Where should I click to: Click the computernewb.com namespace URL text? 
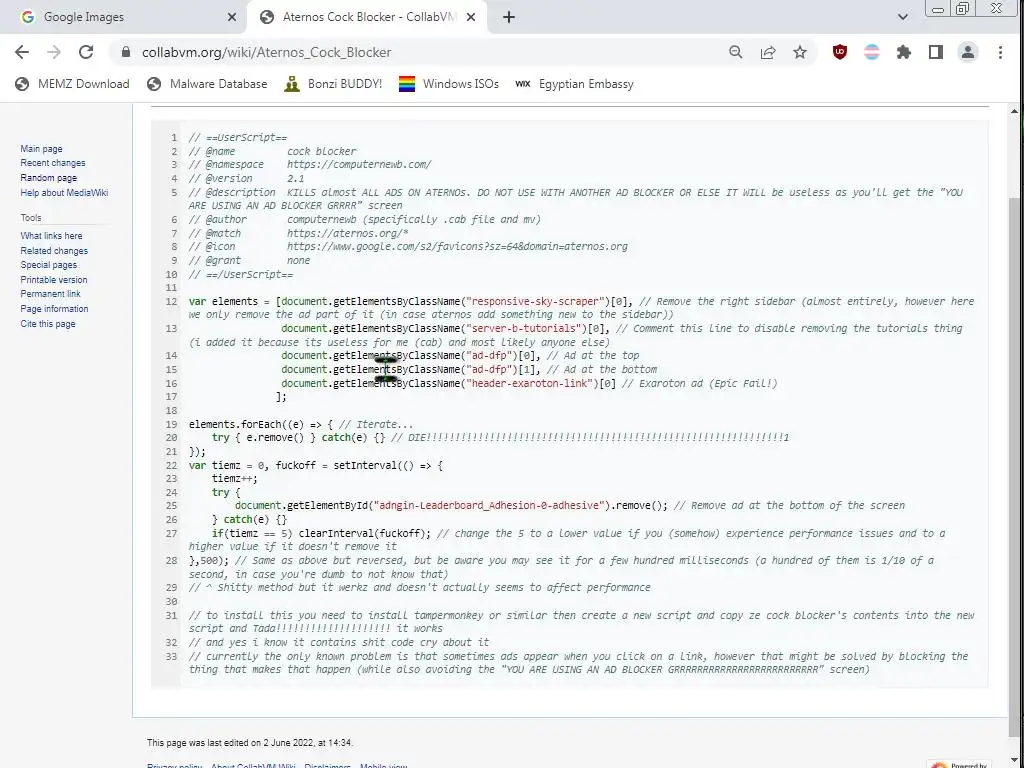tap(359, 165)
